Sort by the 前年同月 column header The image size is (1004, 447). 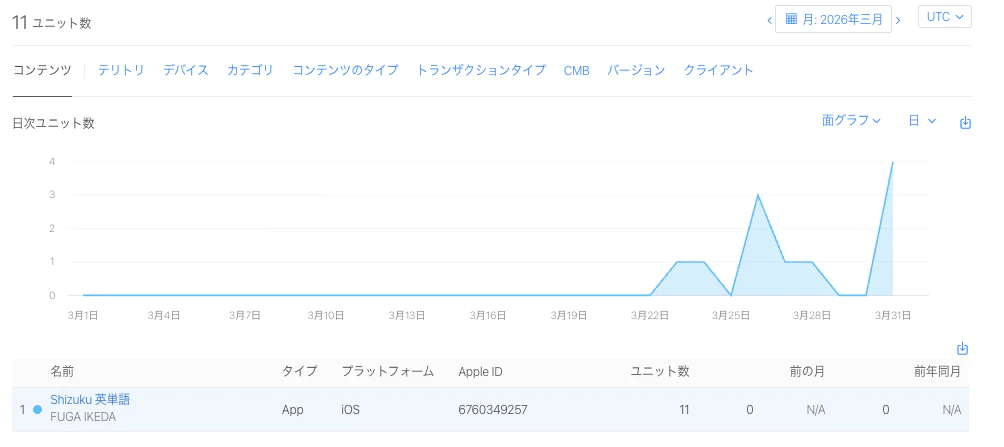tap(937, 371)
